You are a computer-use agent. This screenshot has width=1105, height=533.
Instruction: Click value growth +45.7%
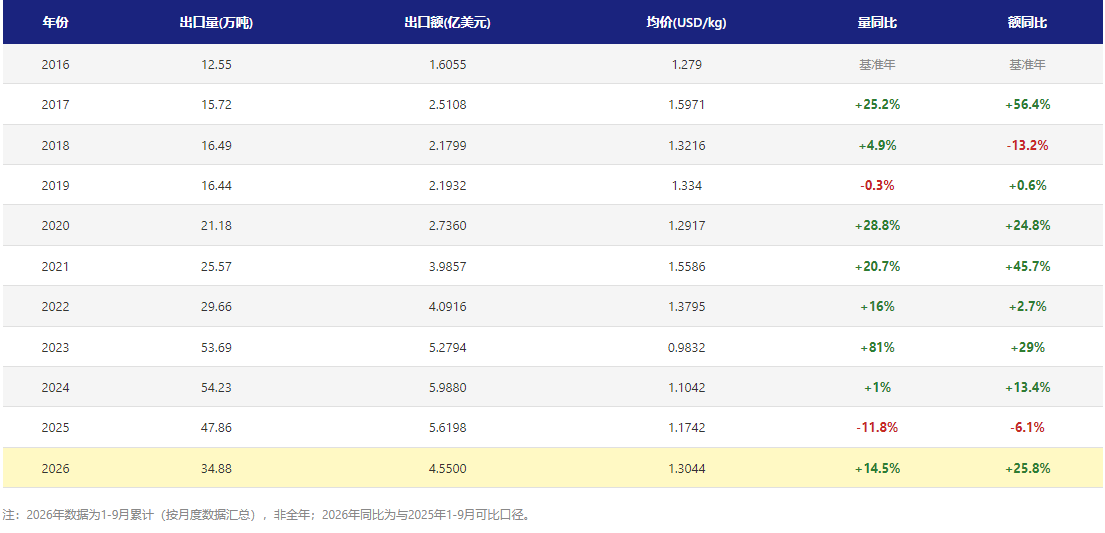coord(1027,266)
